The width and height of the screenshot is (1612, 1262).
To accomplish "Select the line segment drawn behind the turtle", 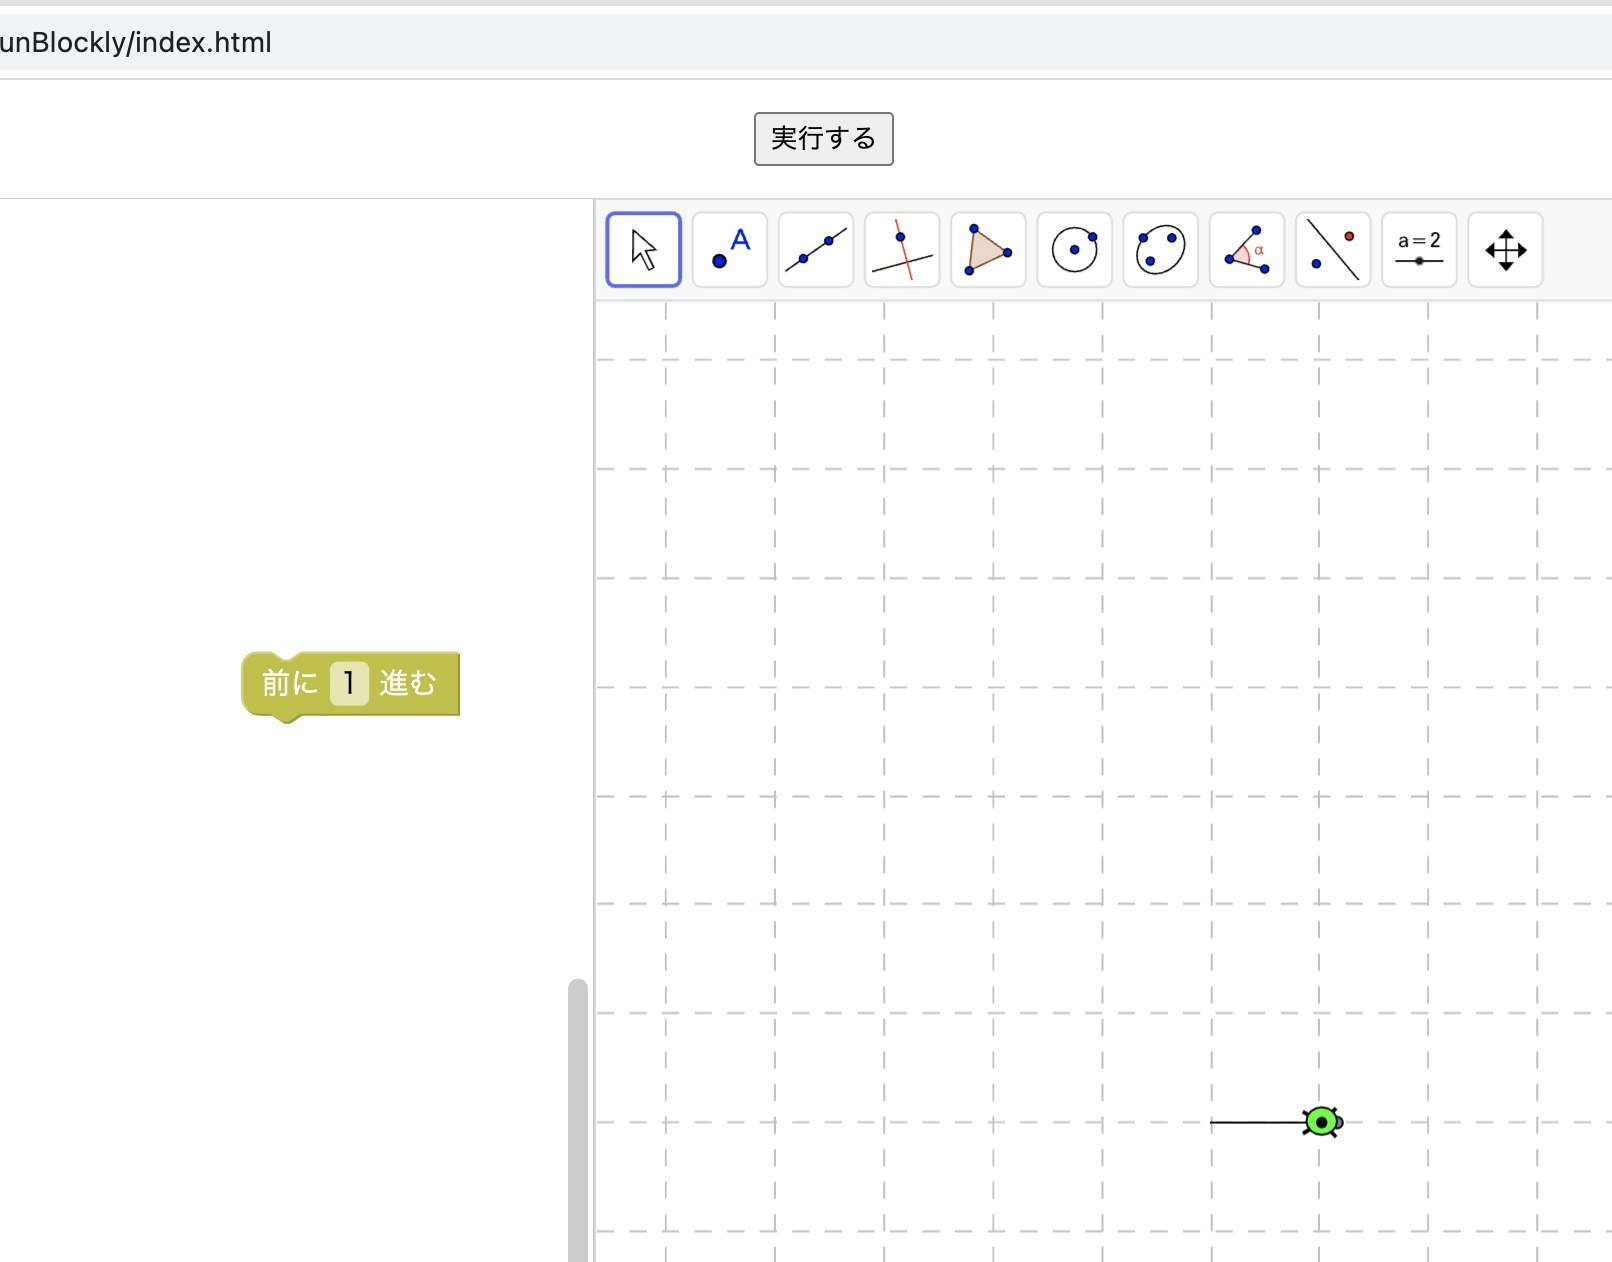I will (1255, 1122).
